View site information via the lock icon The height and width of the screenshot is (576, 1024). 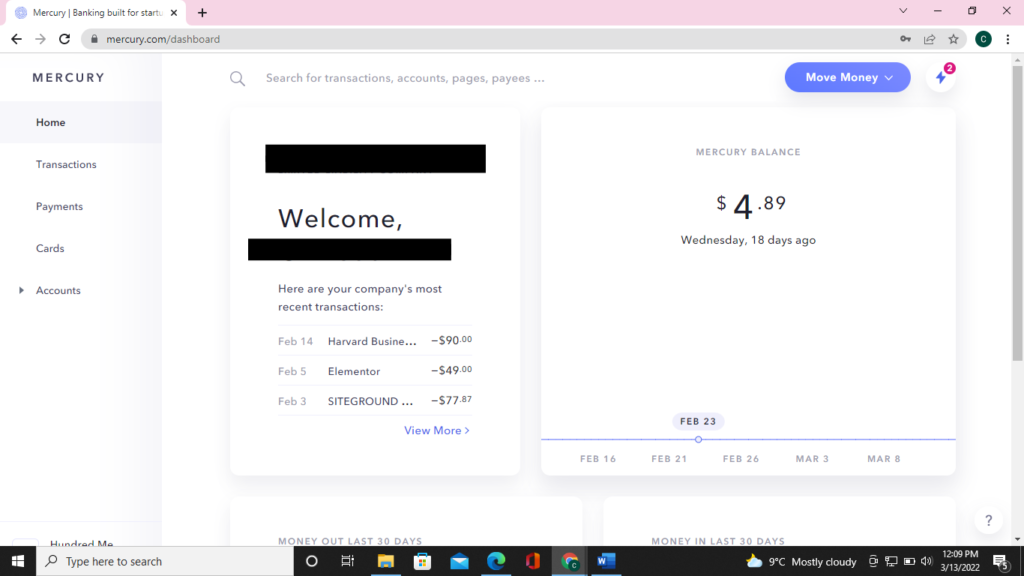pyautogui.click(x=94, y=39)
